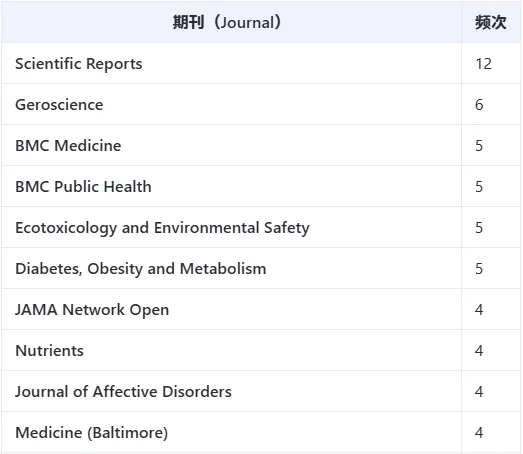Click the BMC Public Health entry
The image size is (523, 454).
tap(83, 187)
